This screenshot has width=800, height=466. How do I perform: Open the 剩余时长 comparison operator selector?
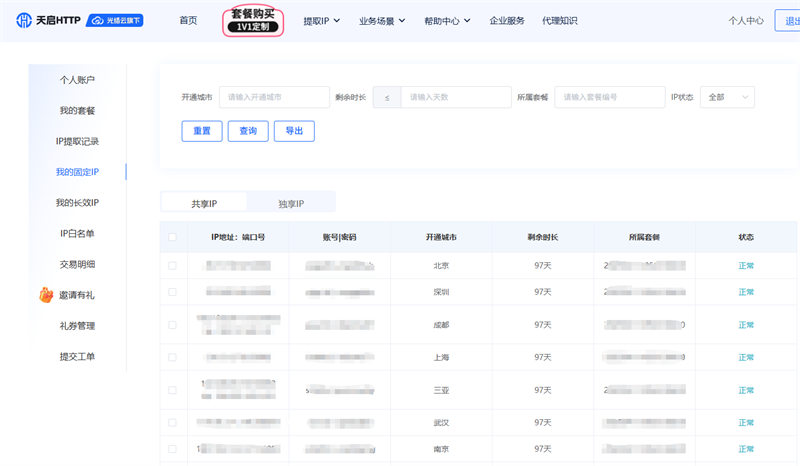pos(387,97)
